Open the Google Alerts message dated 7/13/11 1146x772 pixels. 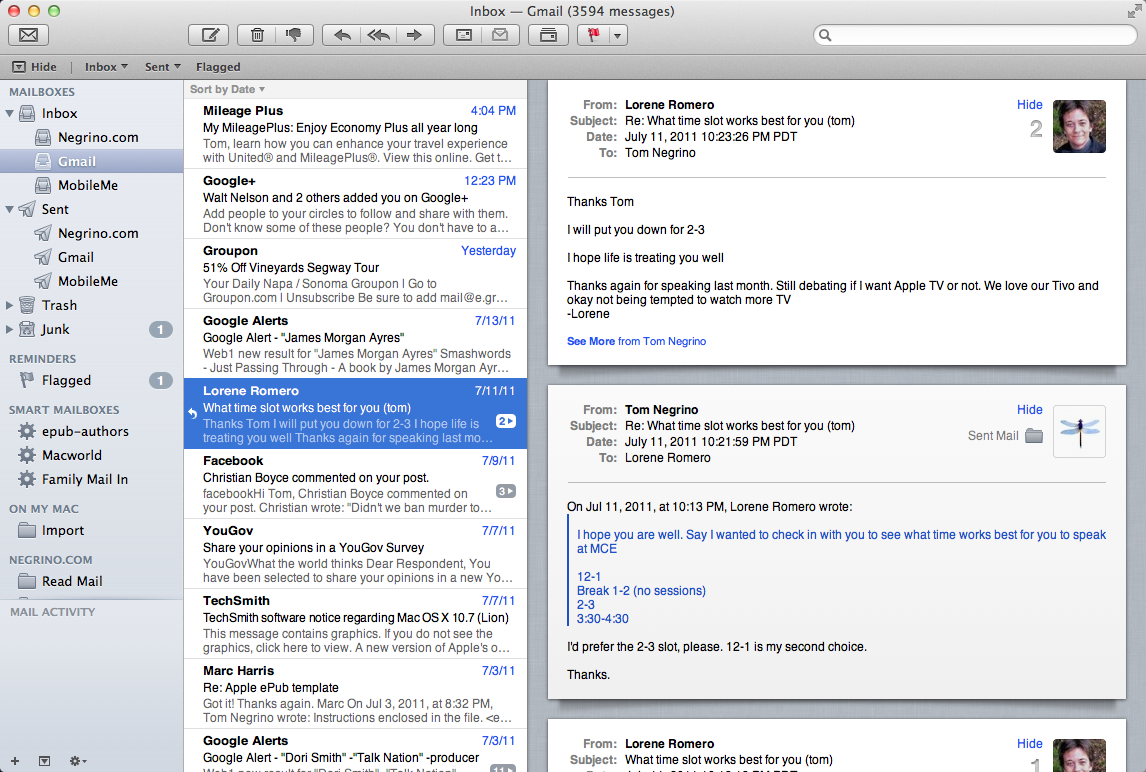coord(355,344)
